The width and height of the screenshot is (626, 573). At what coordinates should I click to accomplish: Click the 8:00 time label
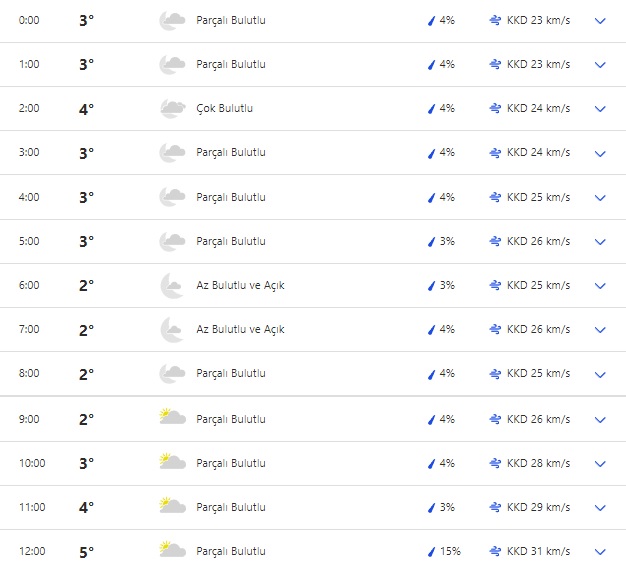pos(30,374)
